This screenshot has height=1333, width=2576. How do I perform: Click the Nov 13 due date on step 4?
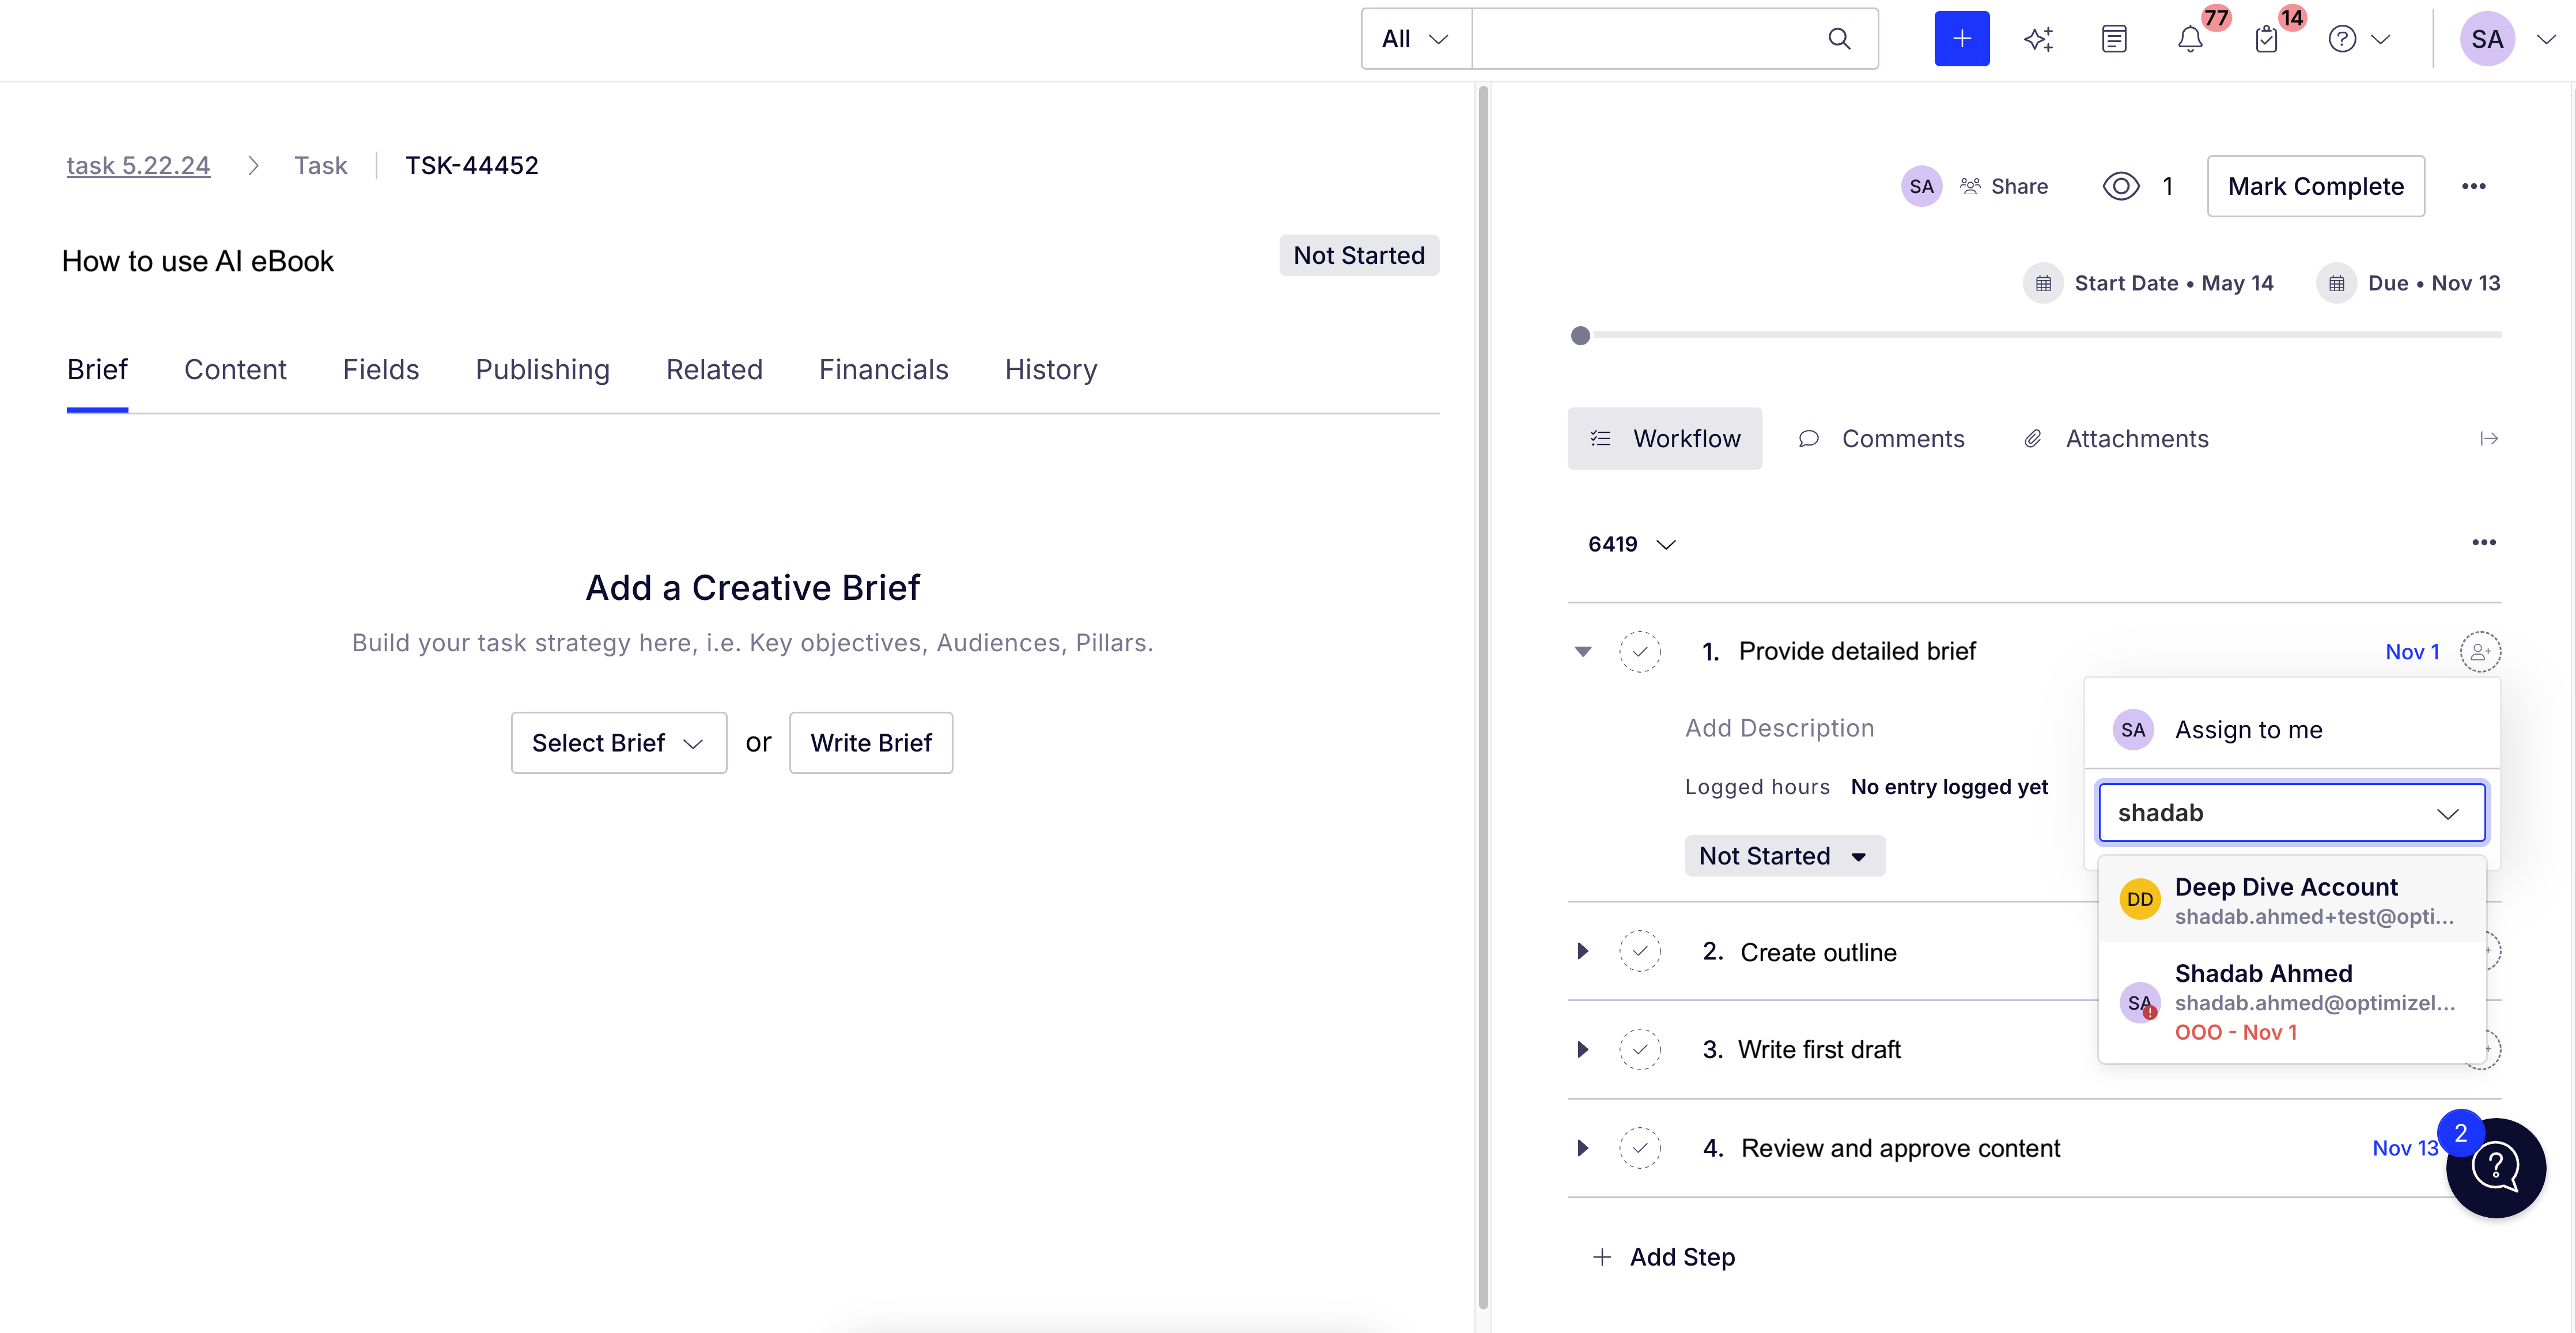coord(2406,1148)
